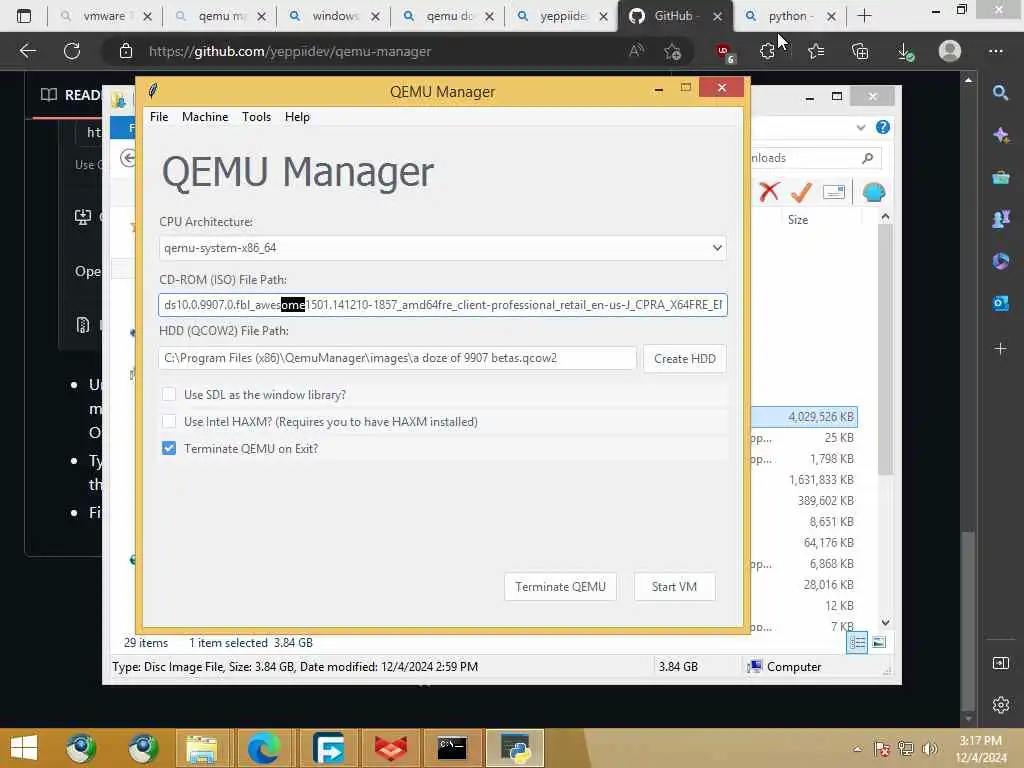Select the 1,631,833 KB file entry
Image resolution: width=1024 pixels, height=768 pixels.
pyautogui.click(x=821, y=480)
